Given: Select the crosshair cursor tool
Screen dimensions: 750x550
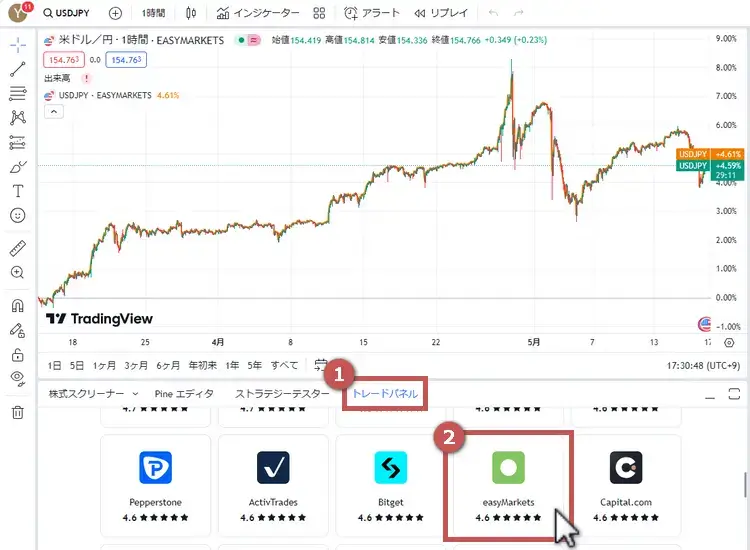Looking at the screenshot, I should tap(18, 45).
